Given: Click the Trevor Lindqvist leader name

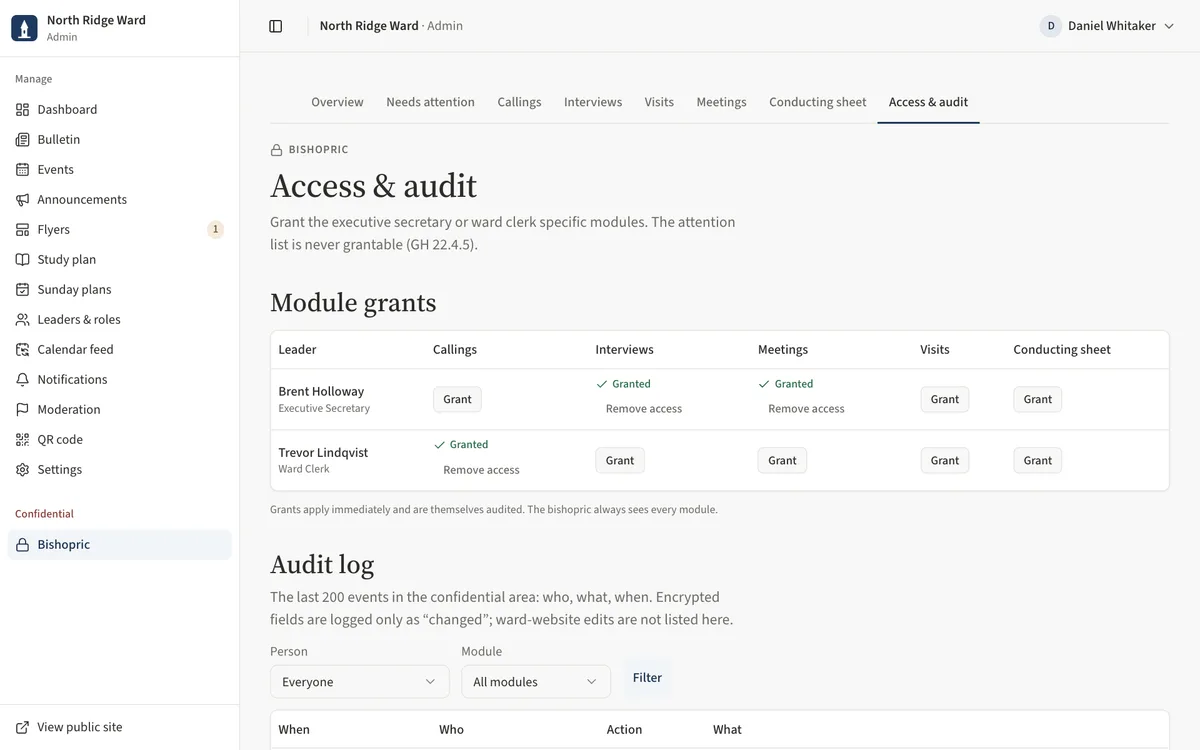Looking at the screenshot, I should 323,452.
